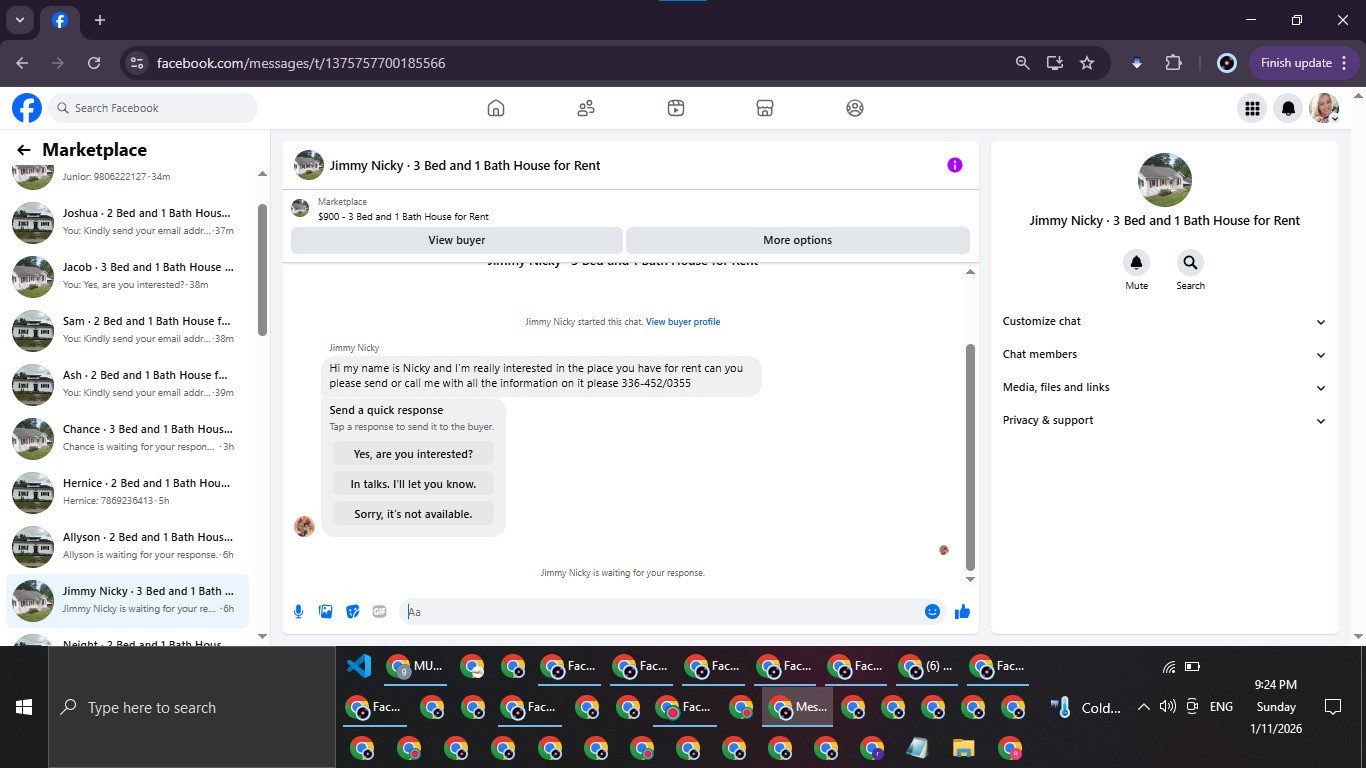Choose a GIF

pyautogui.click(x=379, y=612)
